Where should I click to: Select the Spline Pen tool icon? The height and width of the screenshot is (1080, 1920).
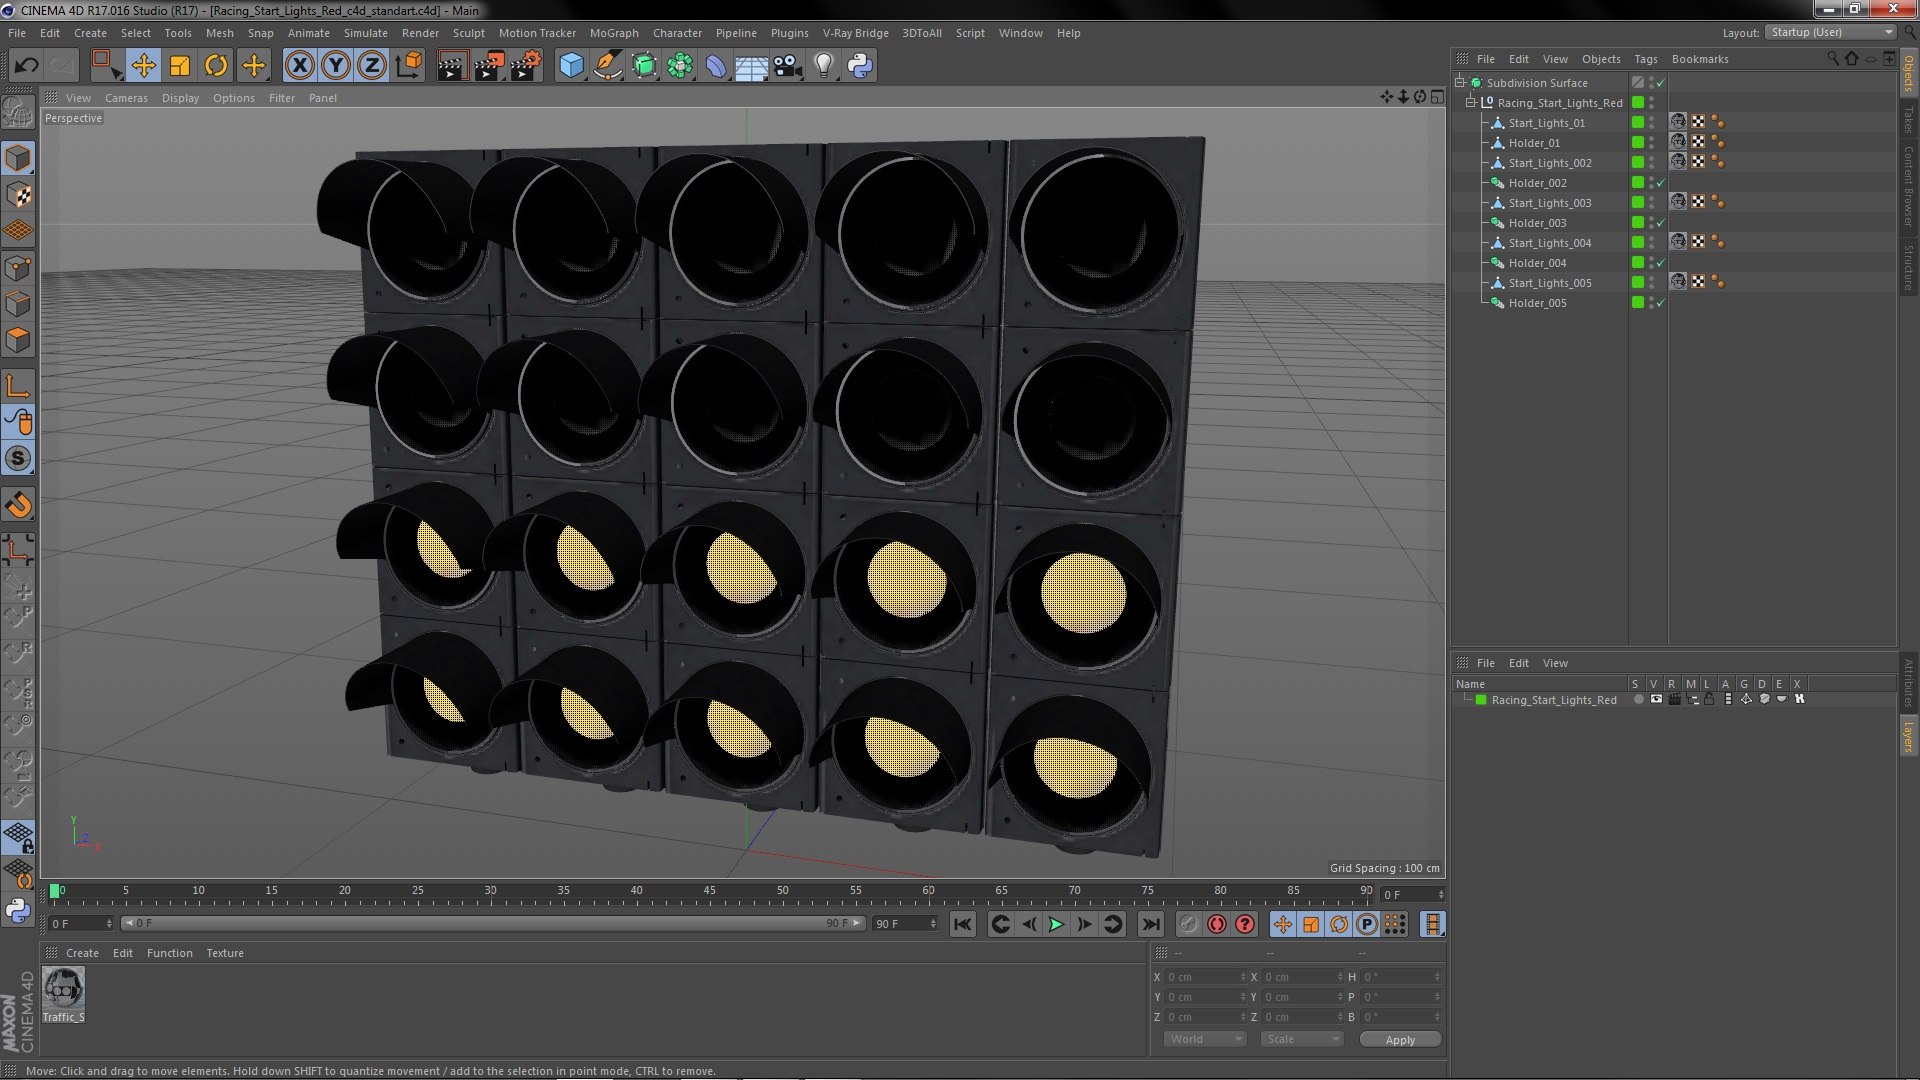coord(607,66)
